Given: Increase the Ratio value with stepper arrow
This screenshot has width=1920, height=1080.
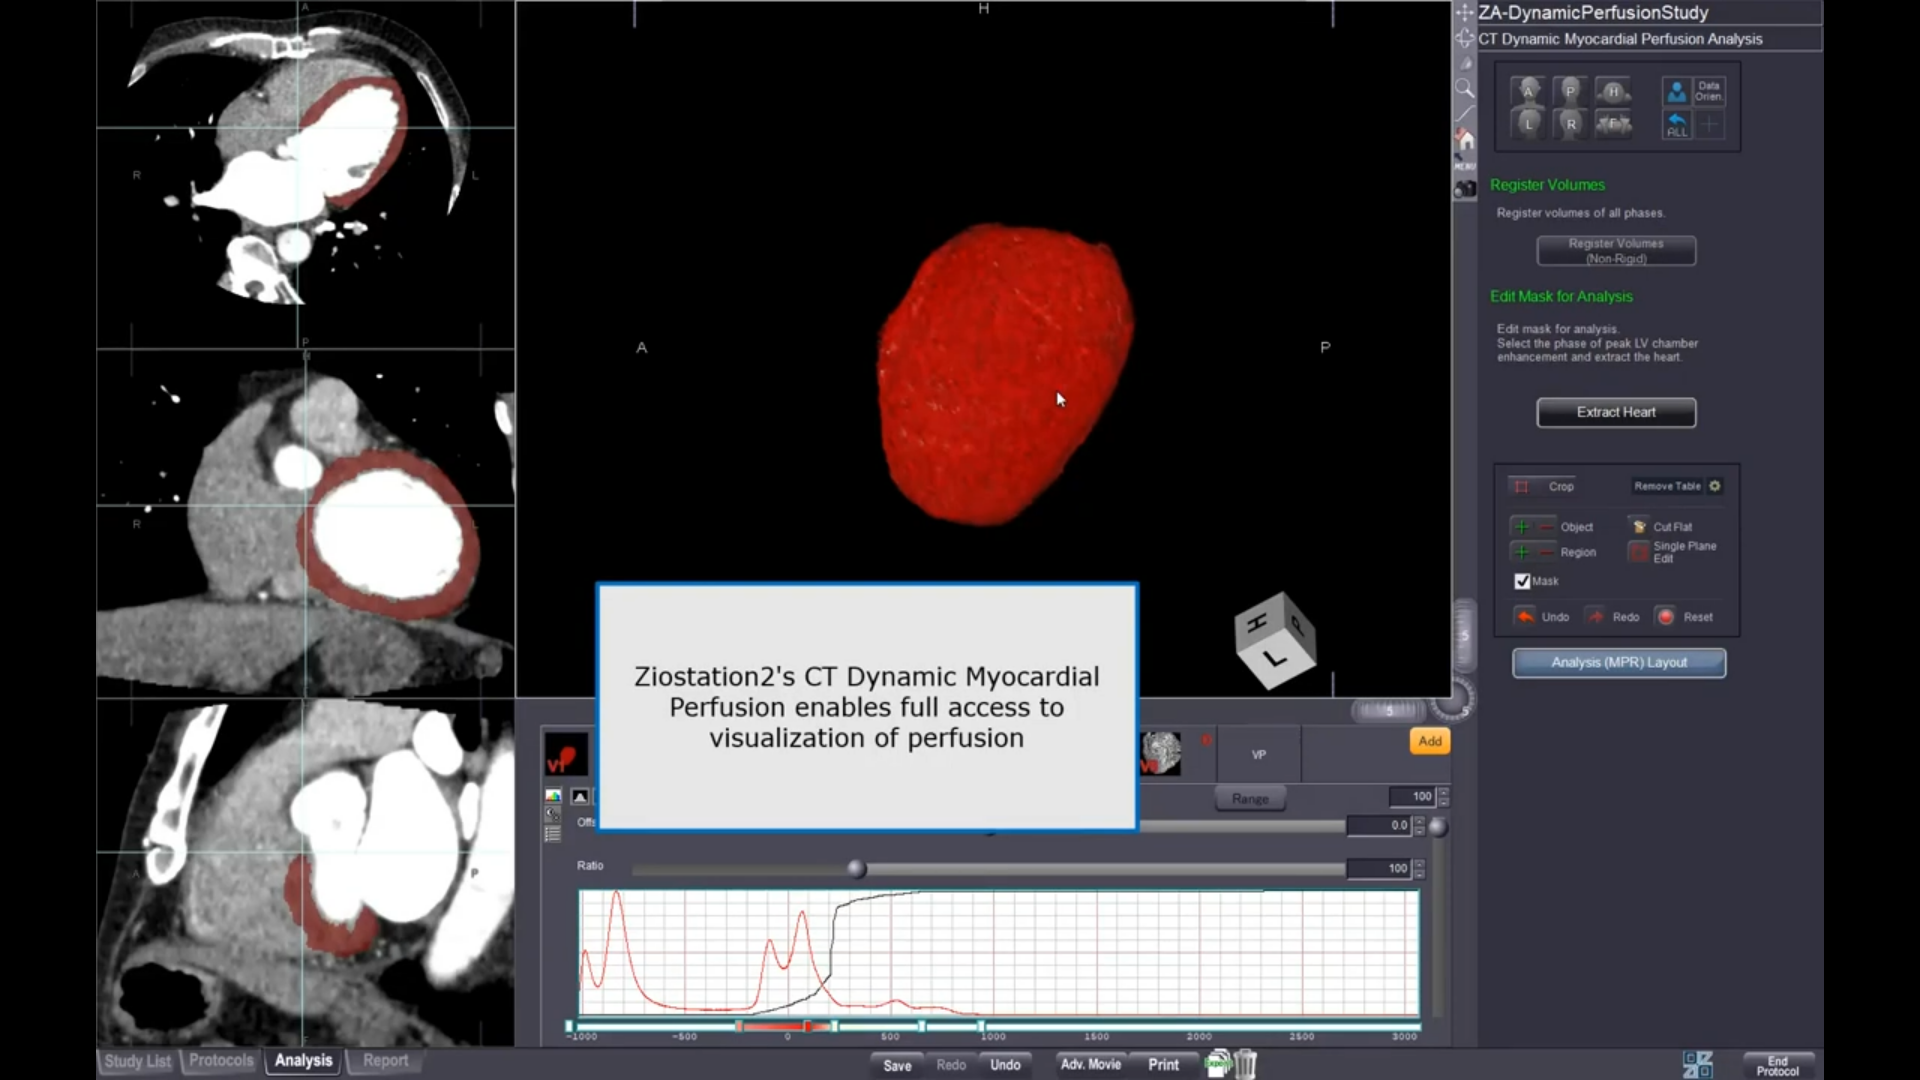Looking at the screenshot, I should [x=1419, y=863].
